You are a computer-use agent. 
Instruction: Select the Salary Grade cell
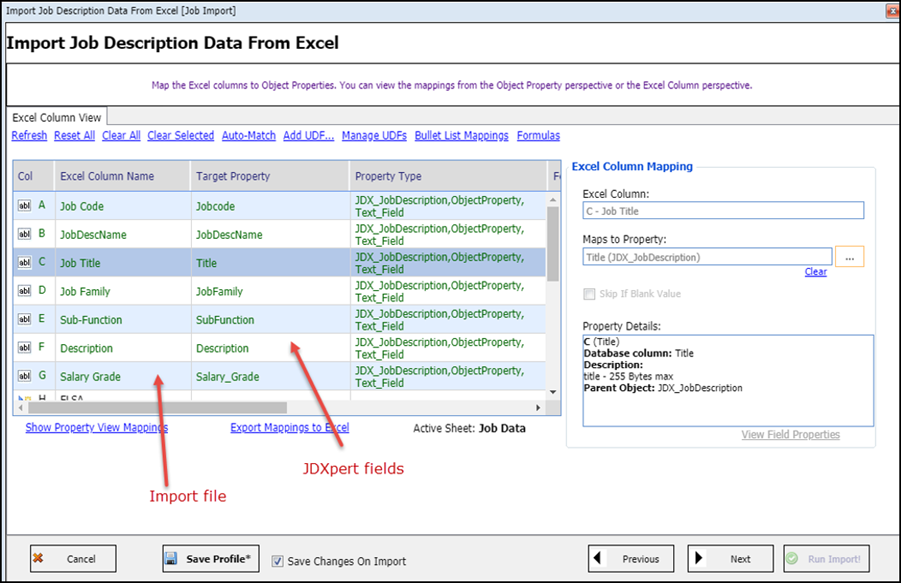point(122,376)
